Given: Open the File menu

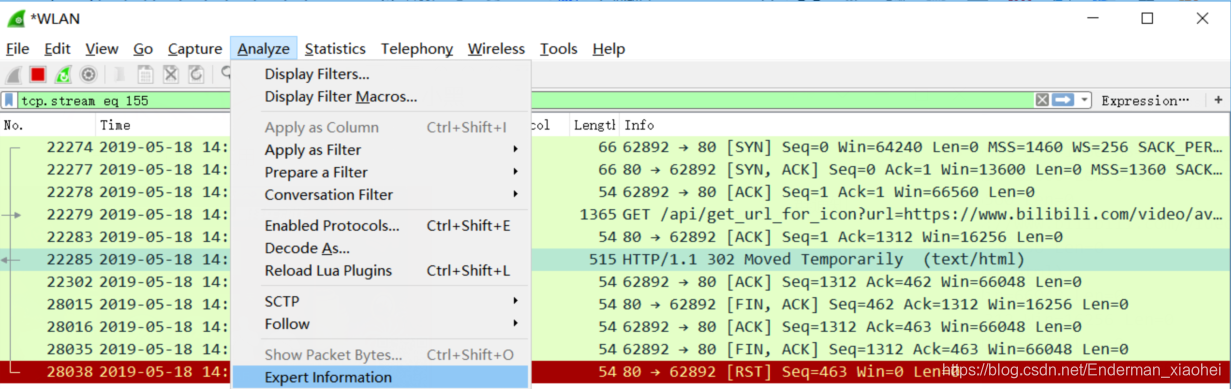Looking at the screenshot, I should pyautogui.click(x=17, y=48).
